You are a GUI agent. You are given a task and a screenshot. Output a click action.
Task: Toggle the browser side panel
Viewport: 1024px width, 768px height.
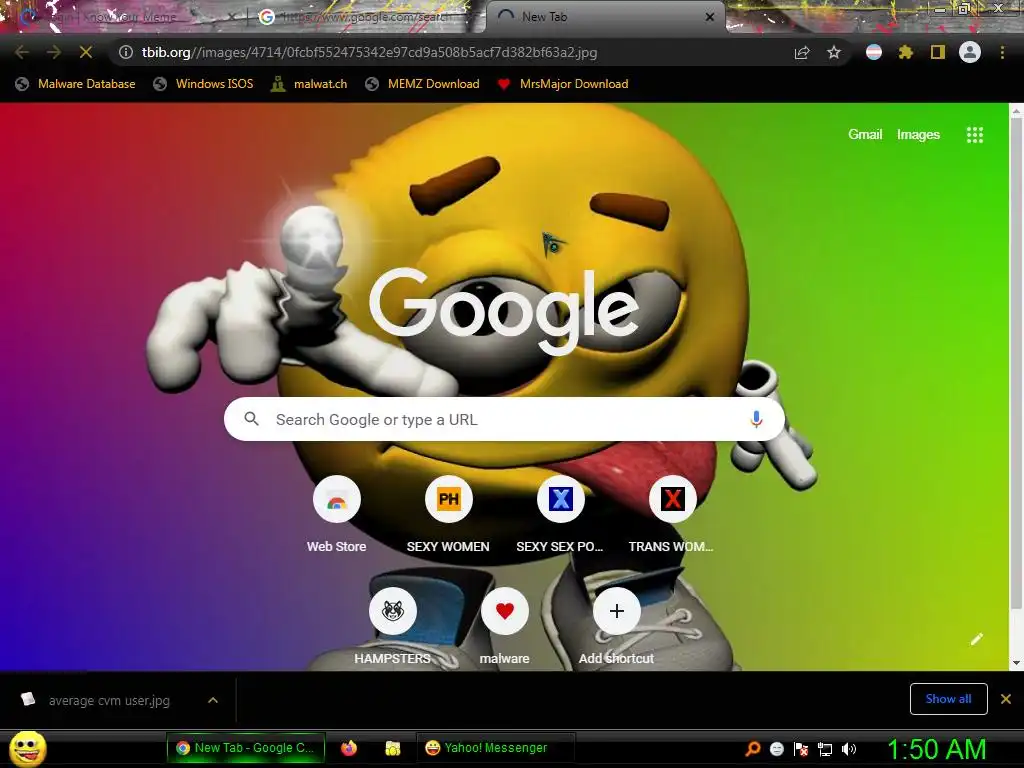pos(938,52)
